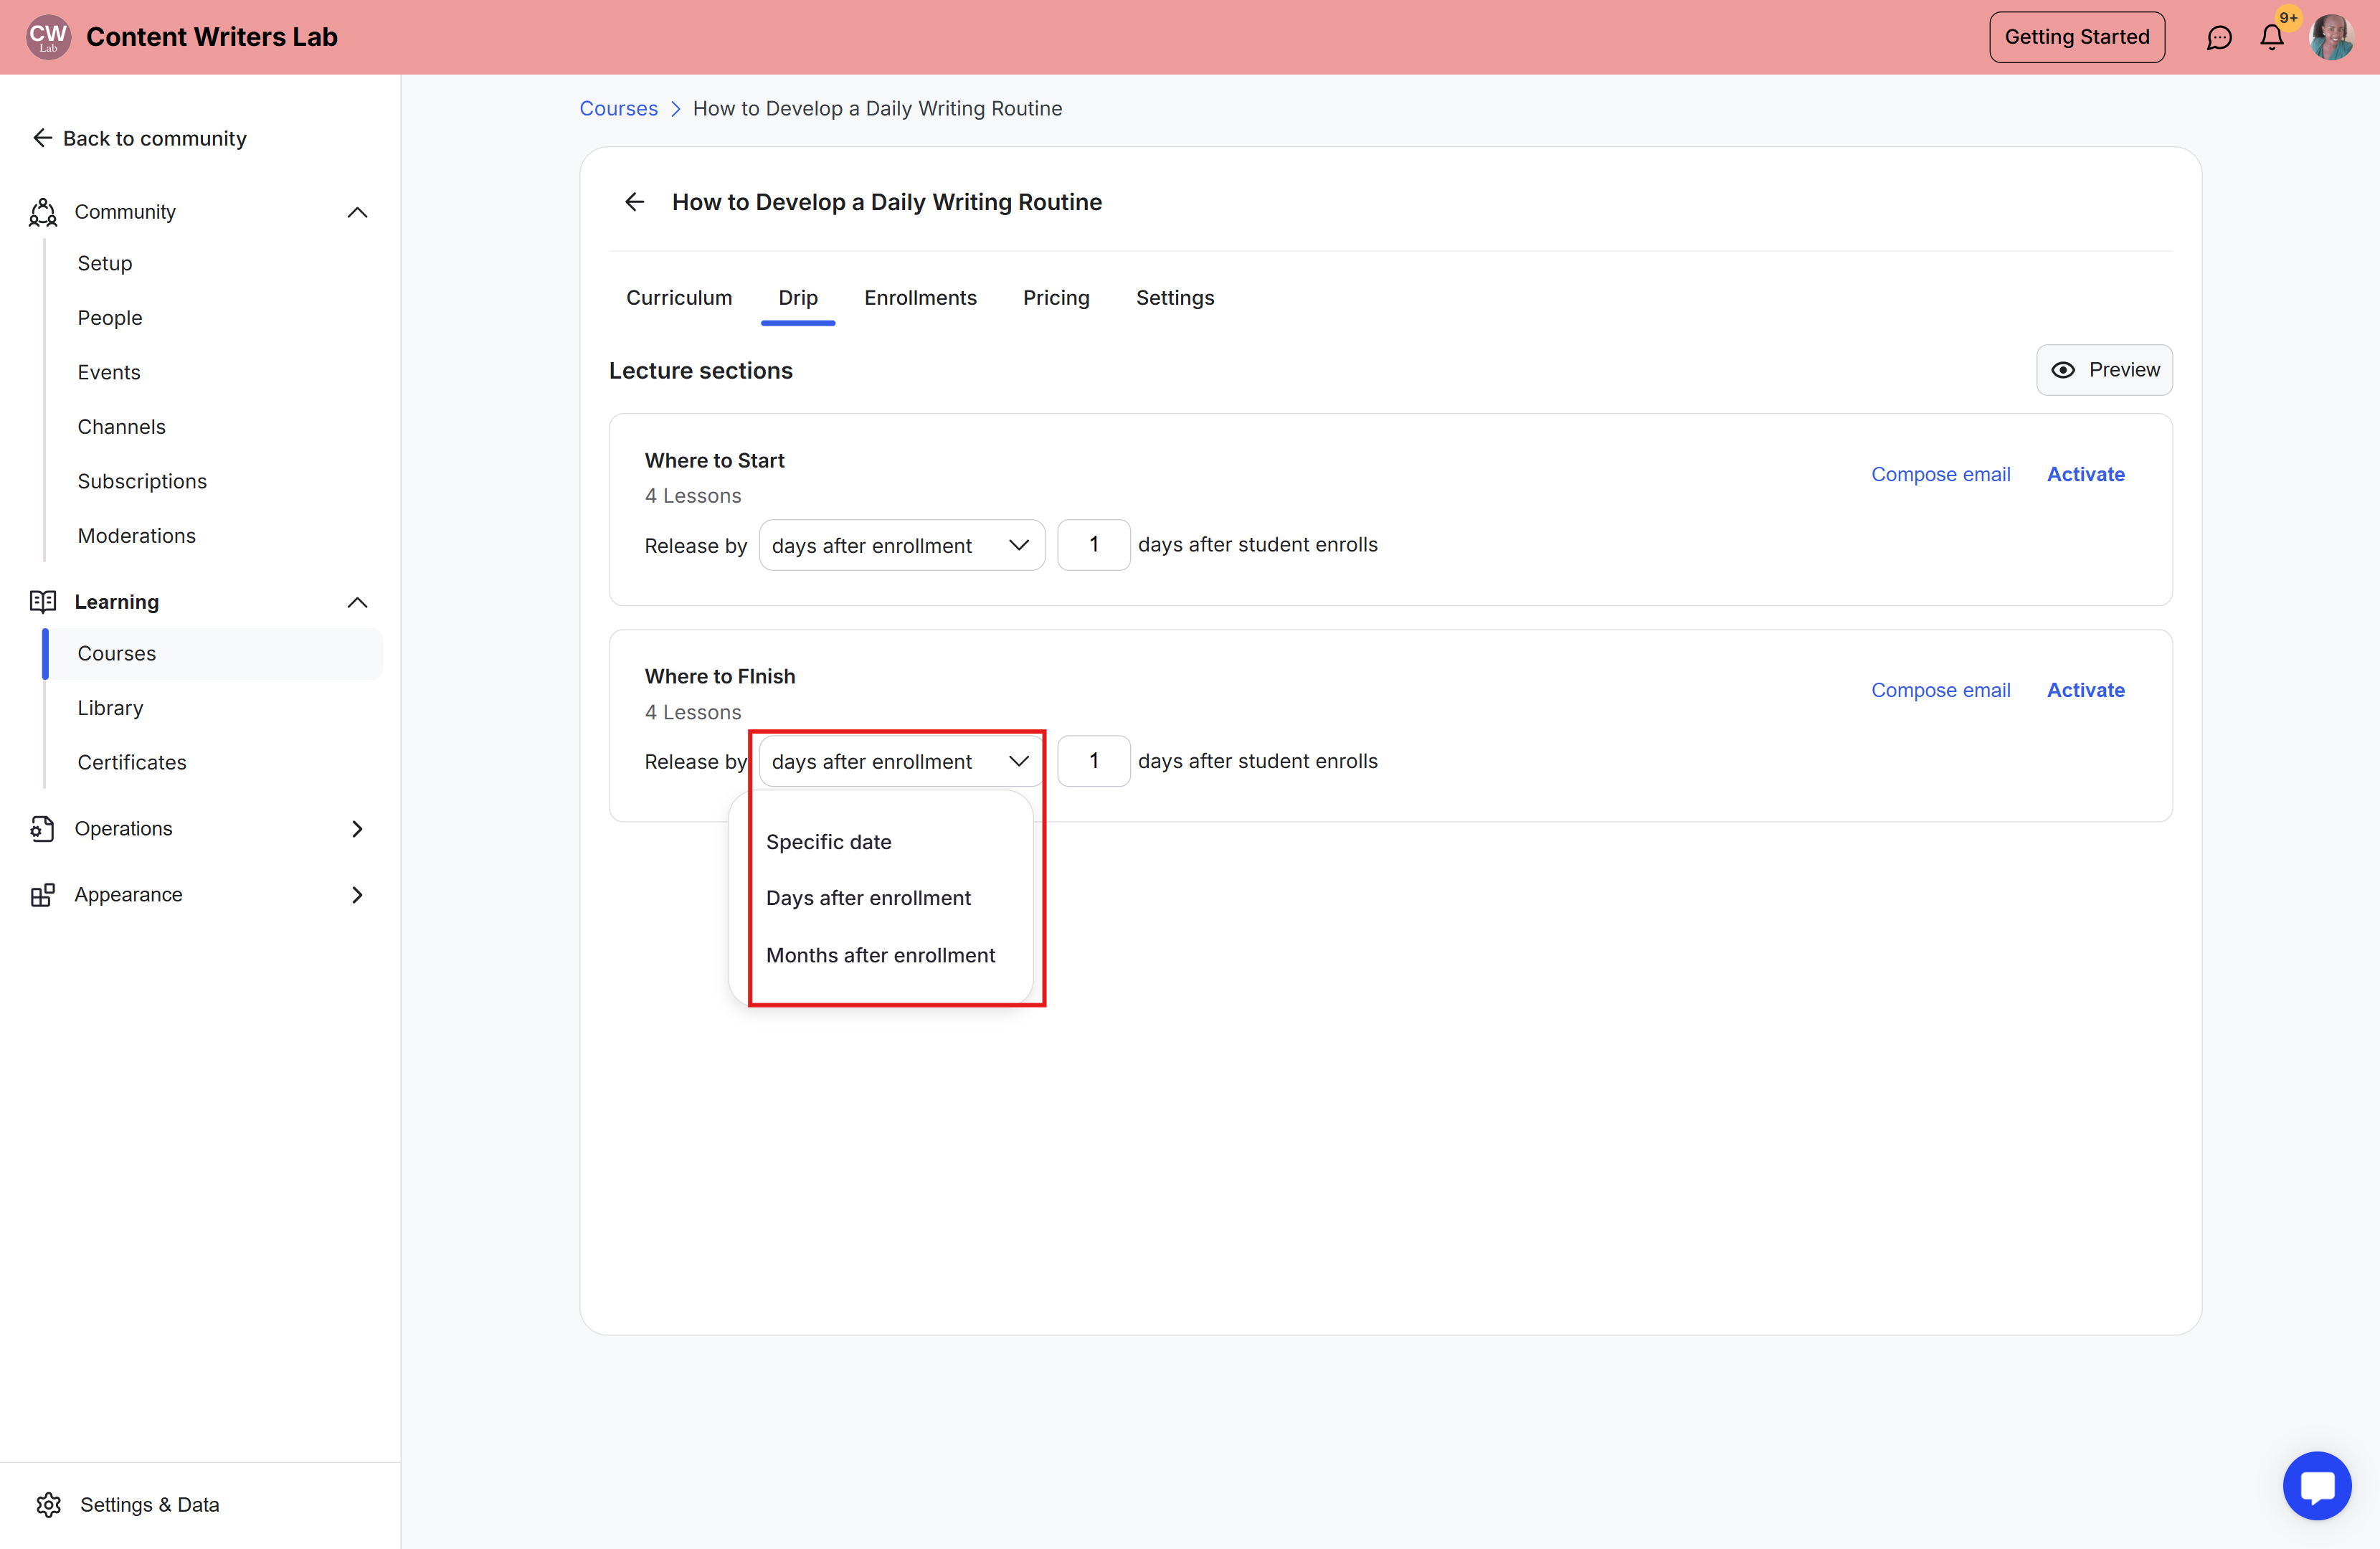Viewport: 2380px width, 1549px height.
Task: Open the user profile avatar
Action: point(2331,38)
